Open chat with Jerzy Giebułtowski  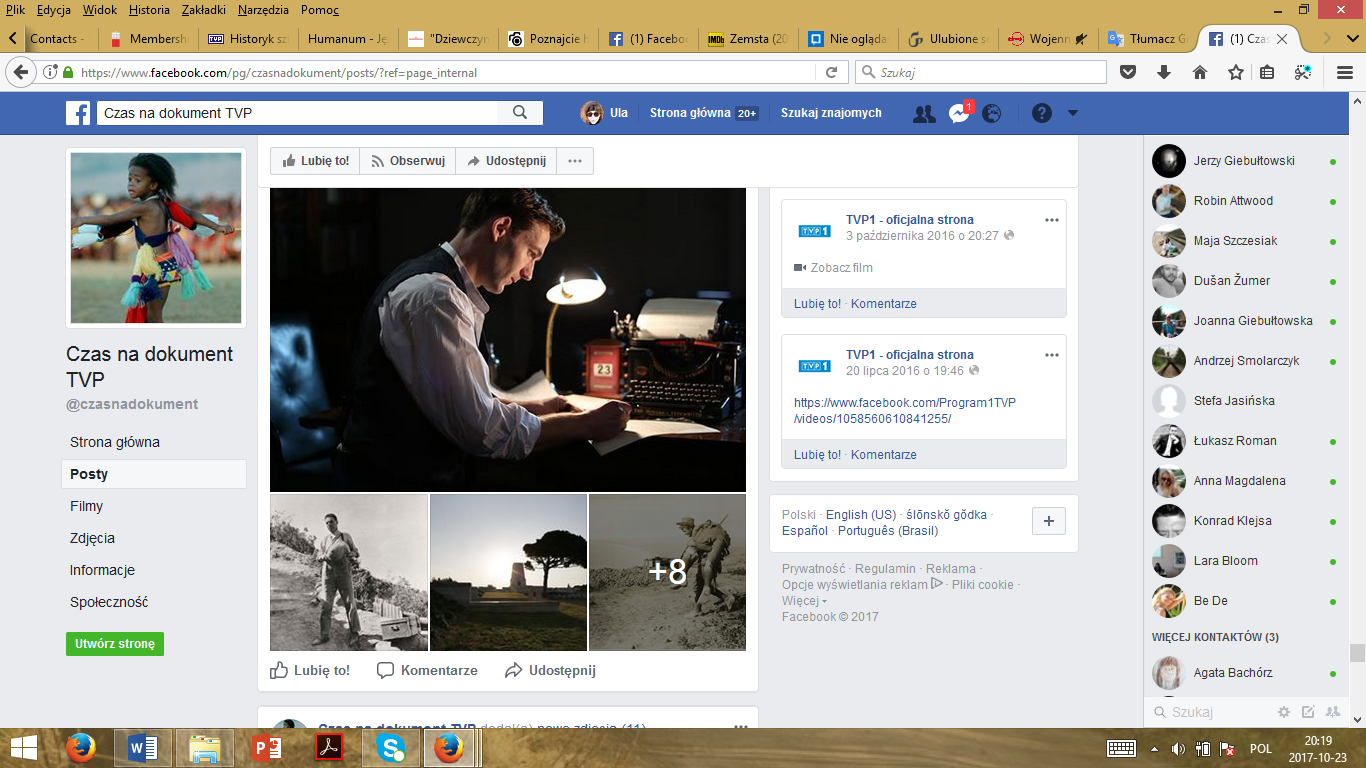coord(1245,160)
